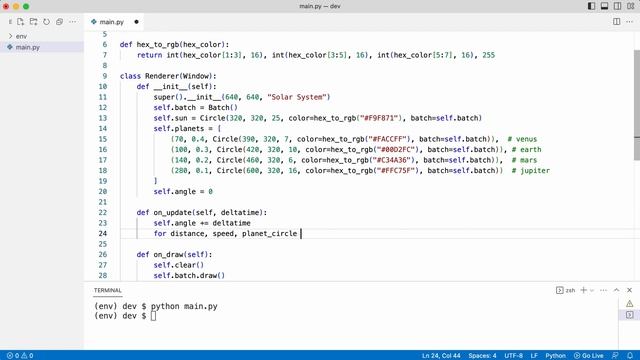640x360 pixels.
Task: Open terminal panel more actions
Action: pos(604,290)
